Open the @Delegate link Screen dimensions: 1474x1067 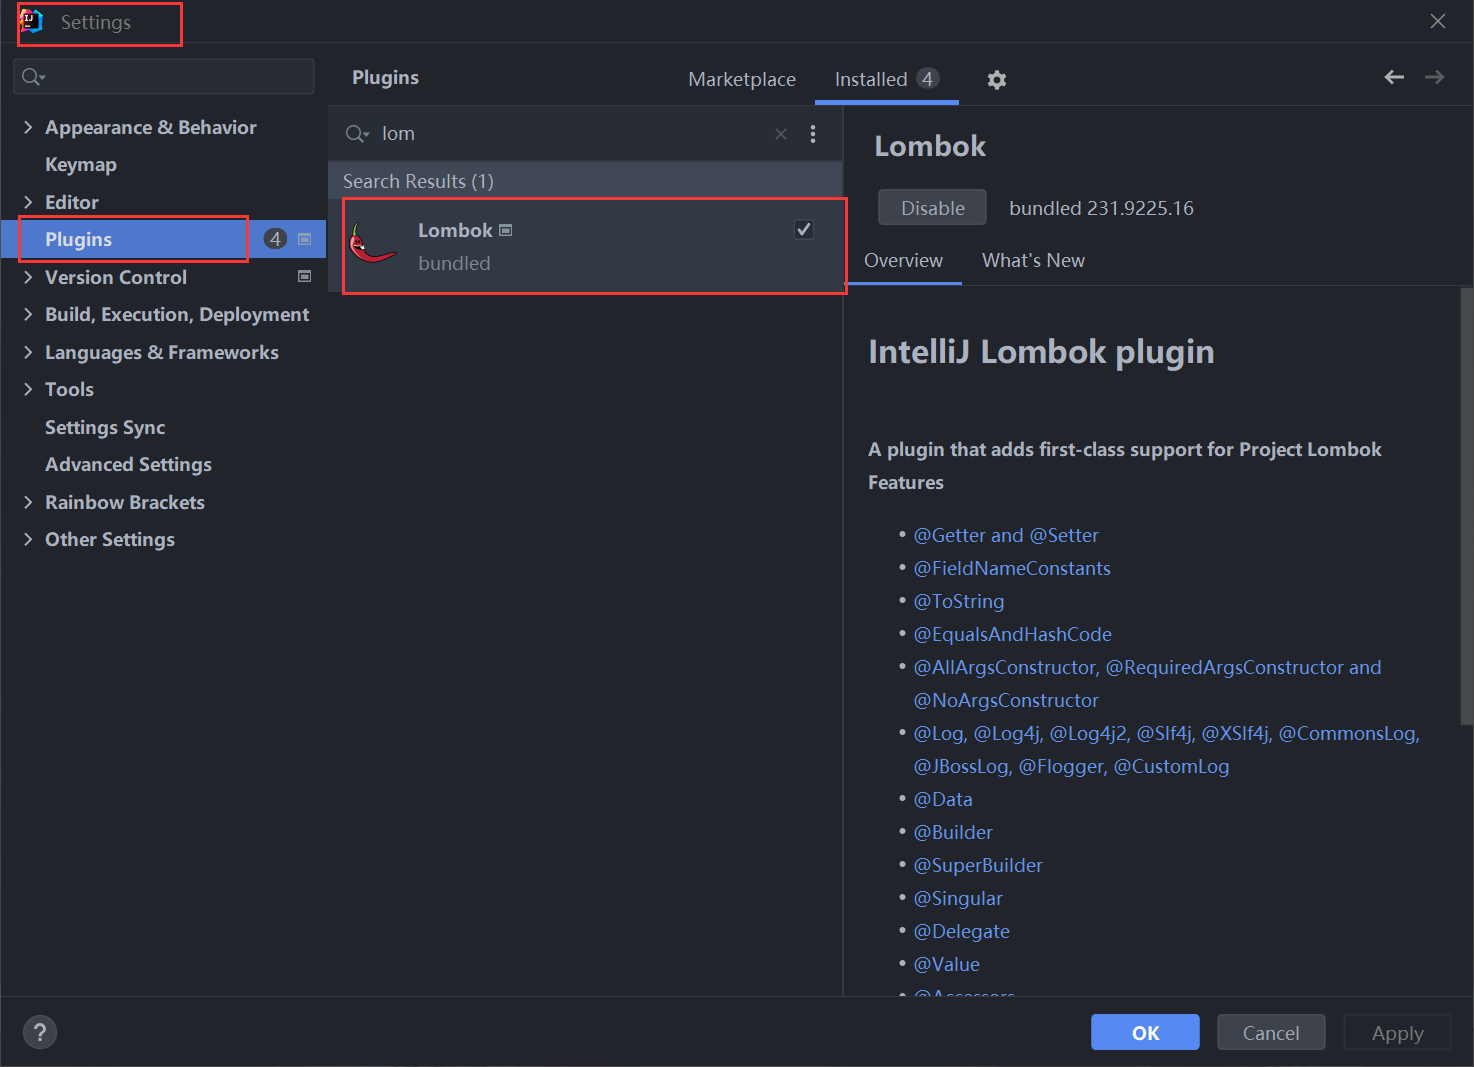(x=962, y=931)
